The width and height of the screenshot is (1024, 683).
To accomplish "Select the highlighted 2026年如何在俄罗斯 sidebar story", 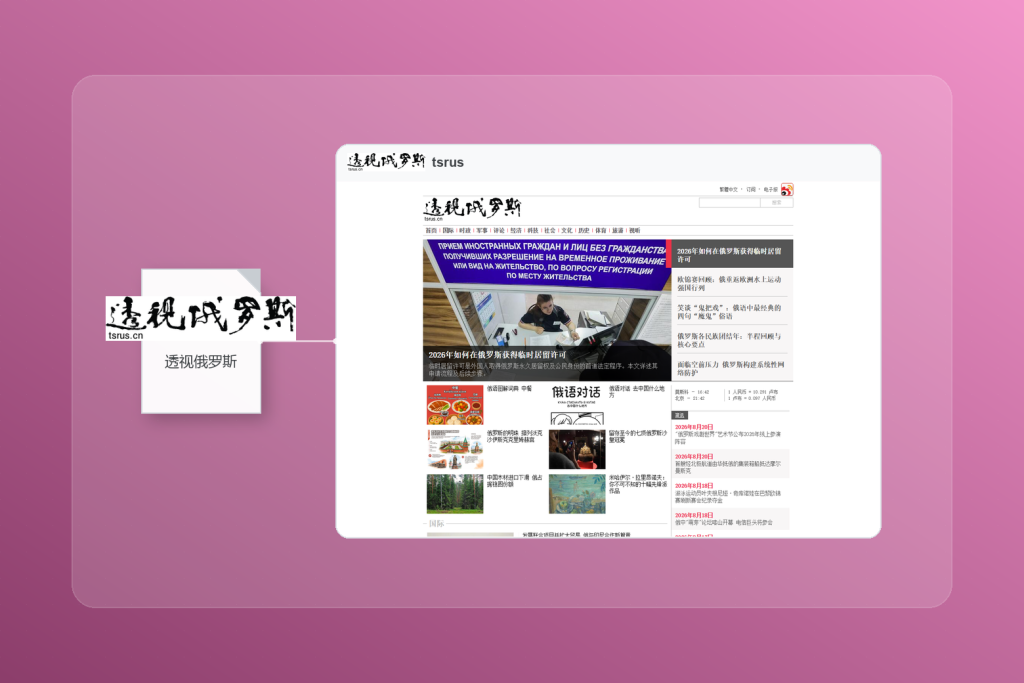I will [x=731, y=255].
